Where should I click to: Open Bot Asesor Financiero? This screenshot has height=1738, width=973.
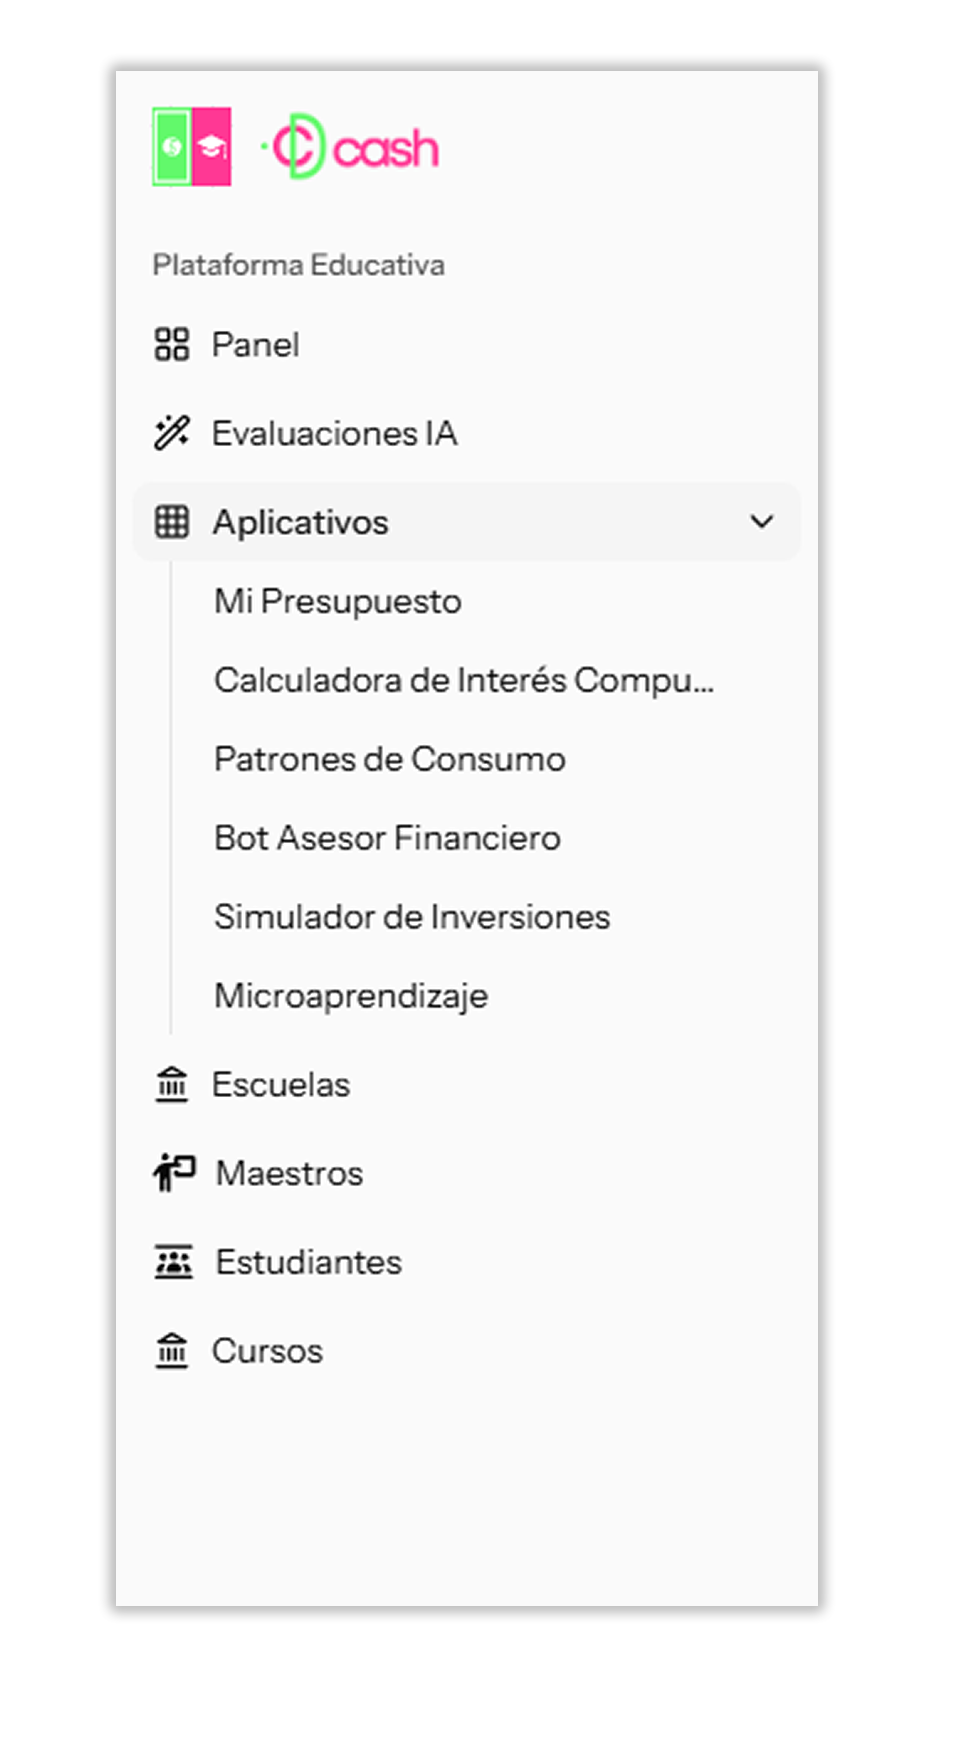(387, 837)
